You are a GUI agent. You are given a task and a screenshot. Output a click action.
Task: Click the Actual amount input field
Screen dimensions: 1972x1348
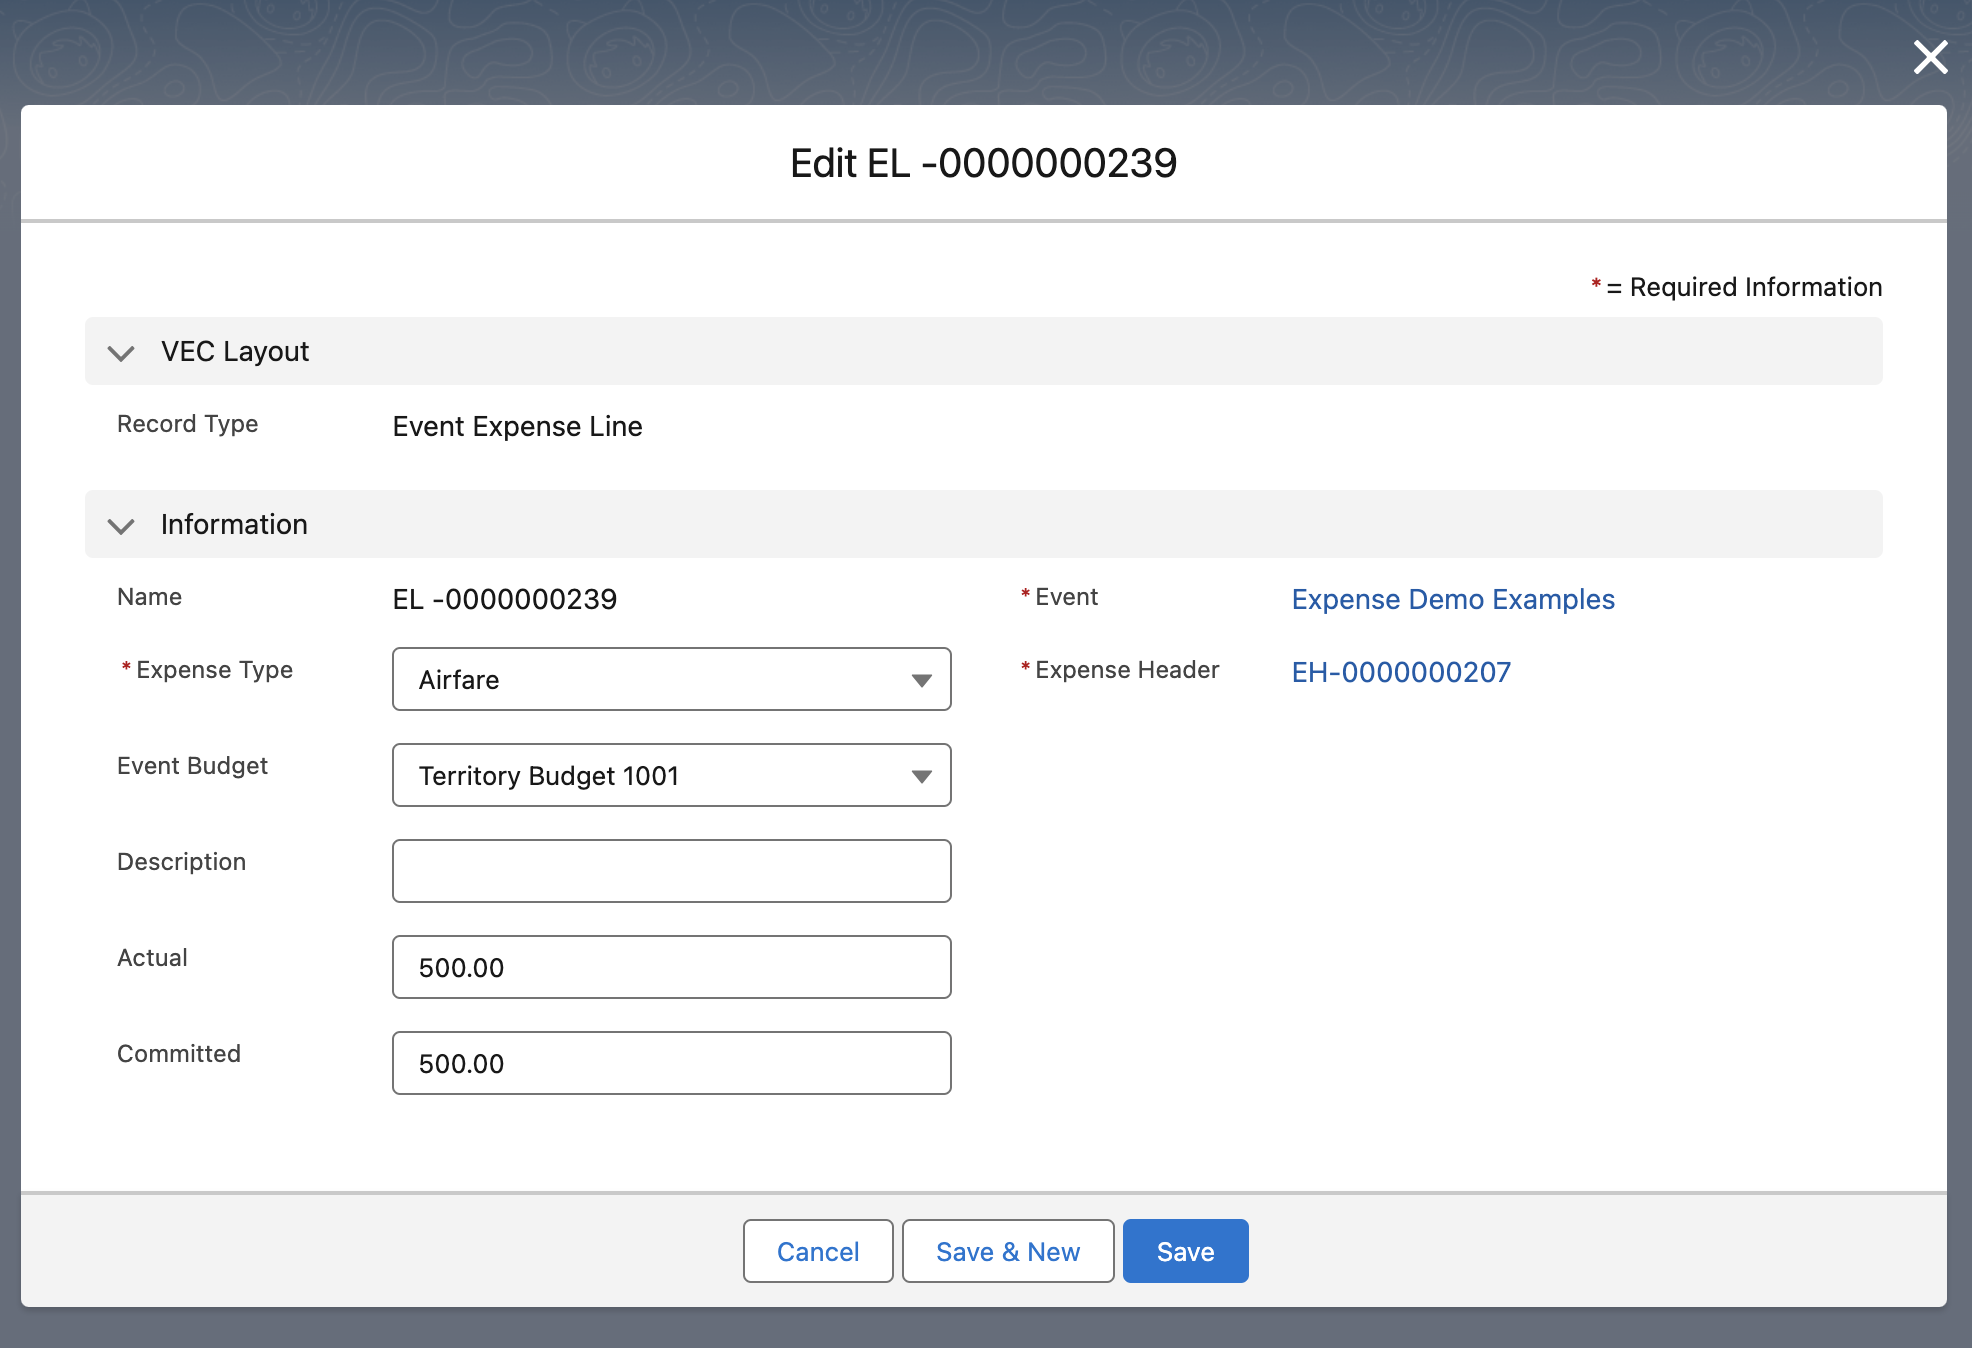(671, 967)
